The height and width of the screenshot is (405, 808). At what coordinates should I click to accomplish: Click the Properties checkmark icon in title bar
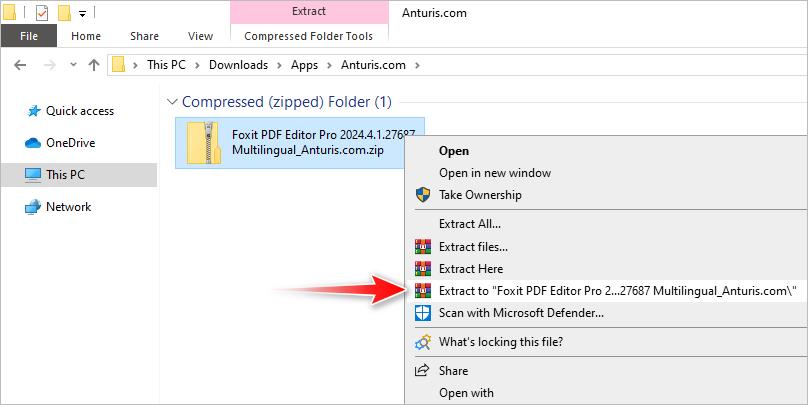41,13
